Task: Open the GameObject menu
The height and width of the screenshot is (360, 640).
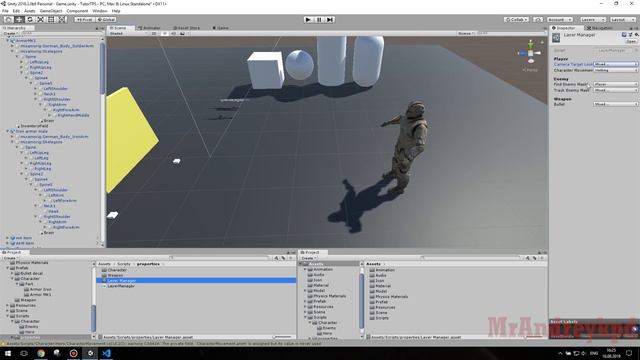Action: click(x=51, y=11)
